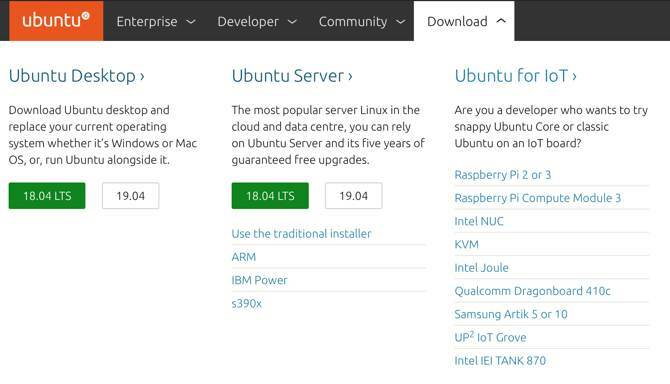The image size is (670, 384).
Task: Open the Ubuntu Server heading link
Action: click(x=292, y=76)
